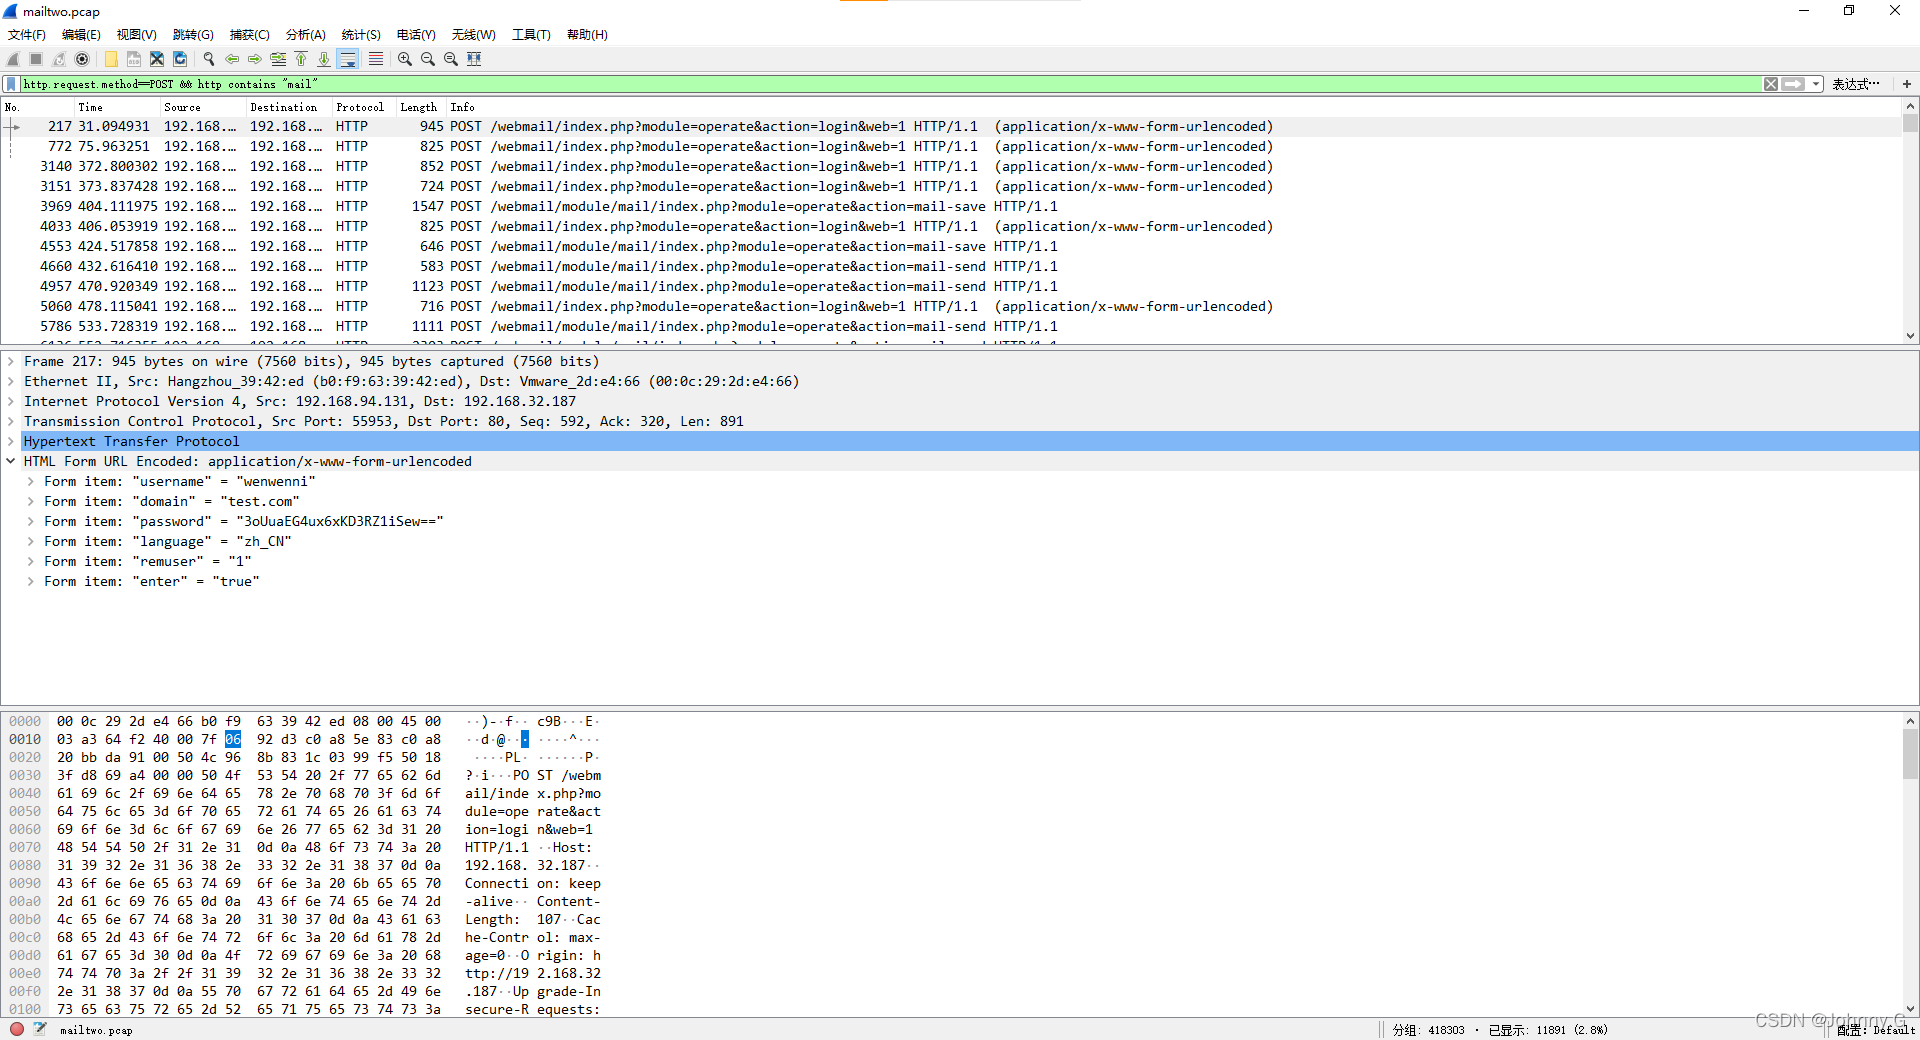This screenshot has height=1040, width=1920.
Task: Go back to previous packet arrow
Action: tap(232, 59)
